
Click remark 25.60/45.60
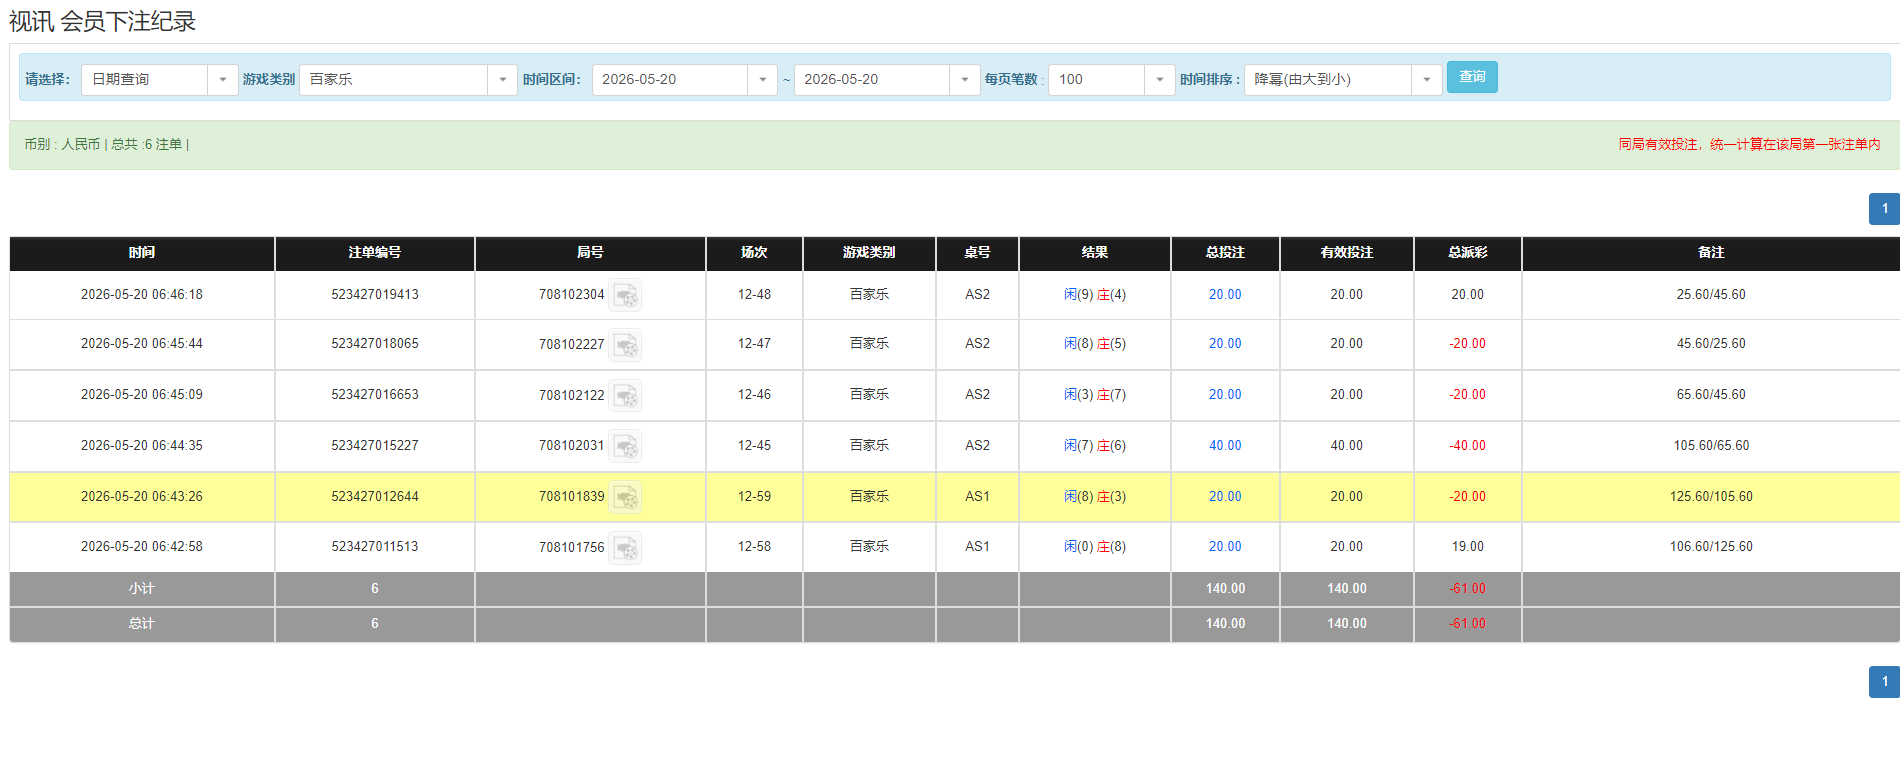pos(1711,295)
